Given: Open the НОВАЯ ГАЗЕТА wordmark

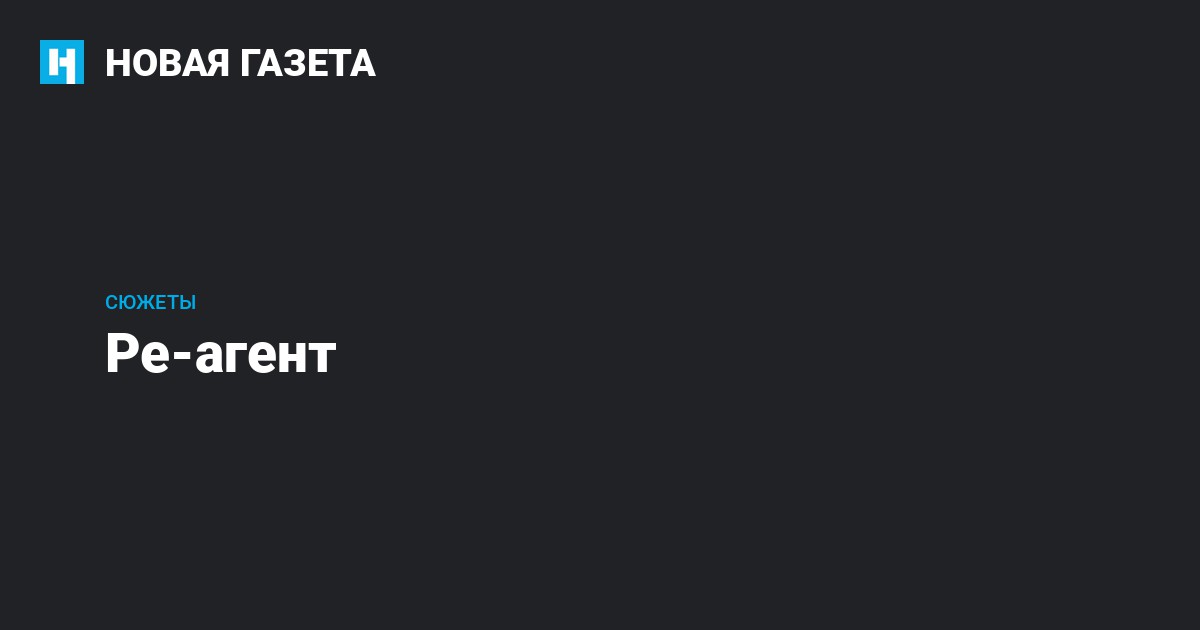Looking at the screenshot, I should pyautogui.click(x=240, y=63).
